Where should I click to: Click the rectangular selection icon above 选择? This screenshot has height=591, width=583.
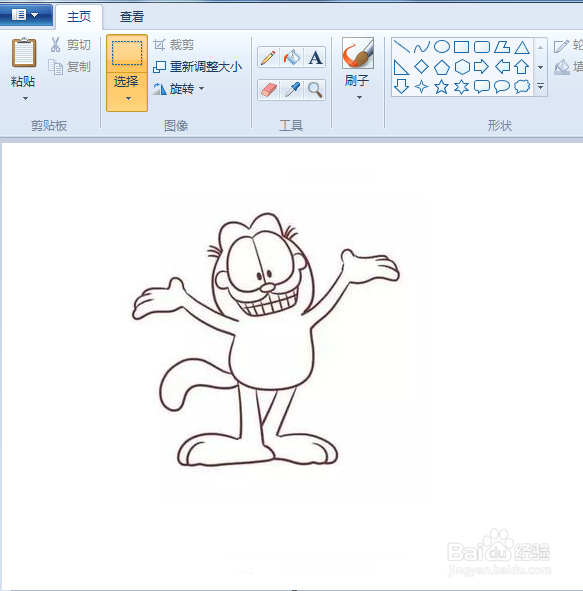tap(127, 53)
